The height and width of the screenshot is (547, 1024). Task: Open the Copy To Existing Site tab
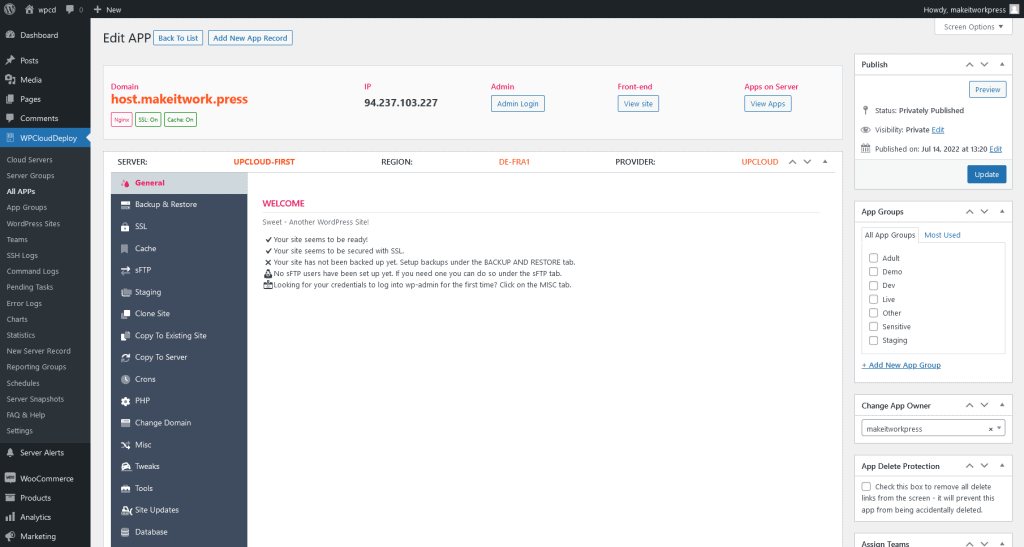coord(179,336)
